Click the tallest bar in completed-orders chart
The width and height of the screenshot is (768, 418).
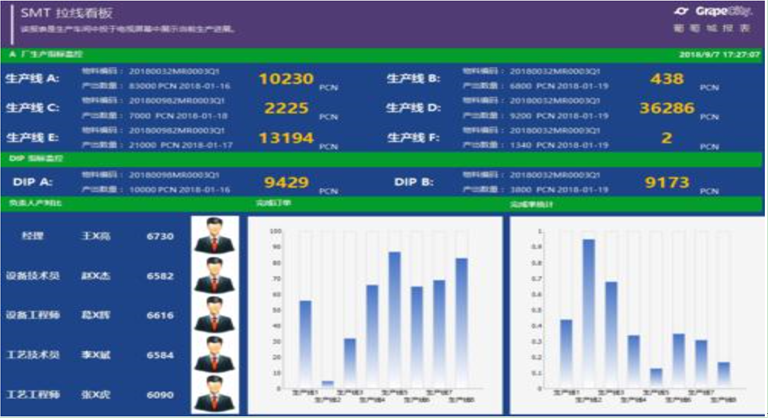pos(394,320)
